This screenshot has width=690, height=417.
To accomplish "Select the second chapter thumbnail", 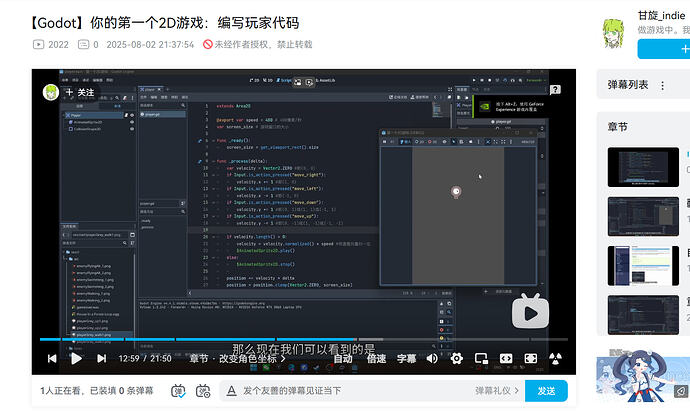I will coord(643,216).
